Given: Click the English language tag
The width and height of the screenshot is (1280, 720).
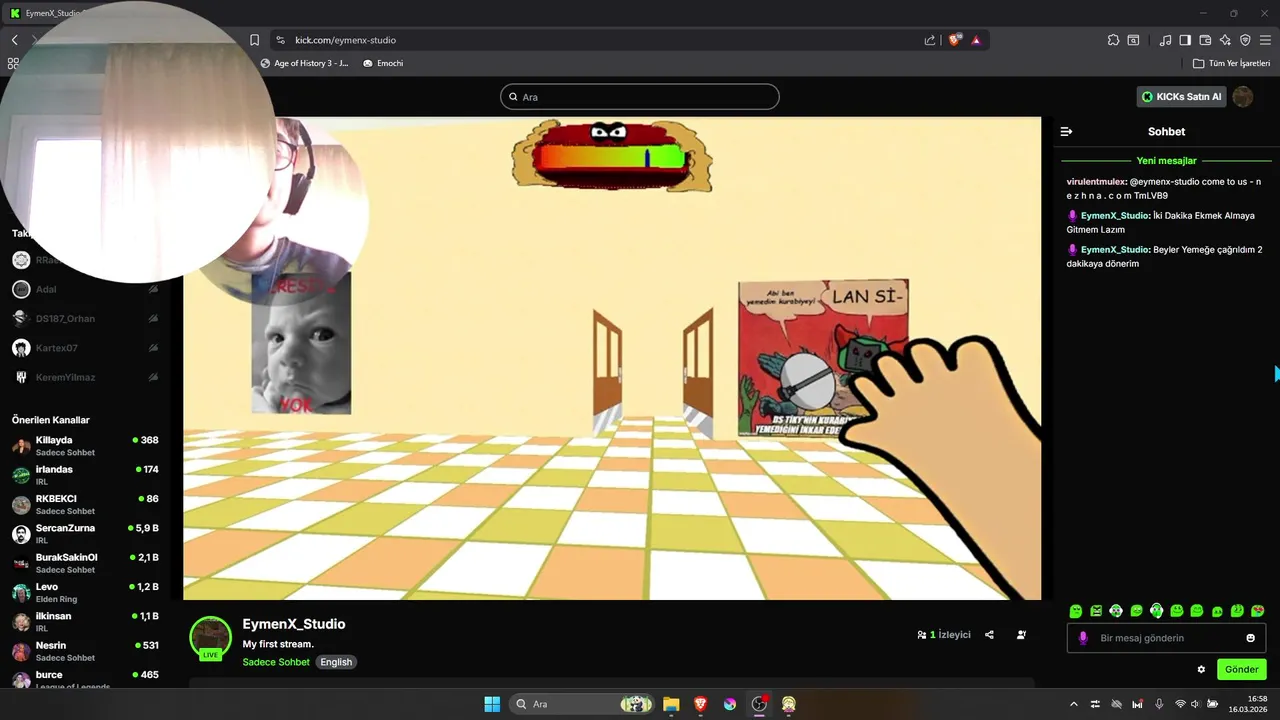Looking at the screenshot, I should 336,662.
